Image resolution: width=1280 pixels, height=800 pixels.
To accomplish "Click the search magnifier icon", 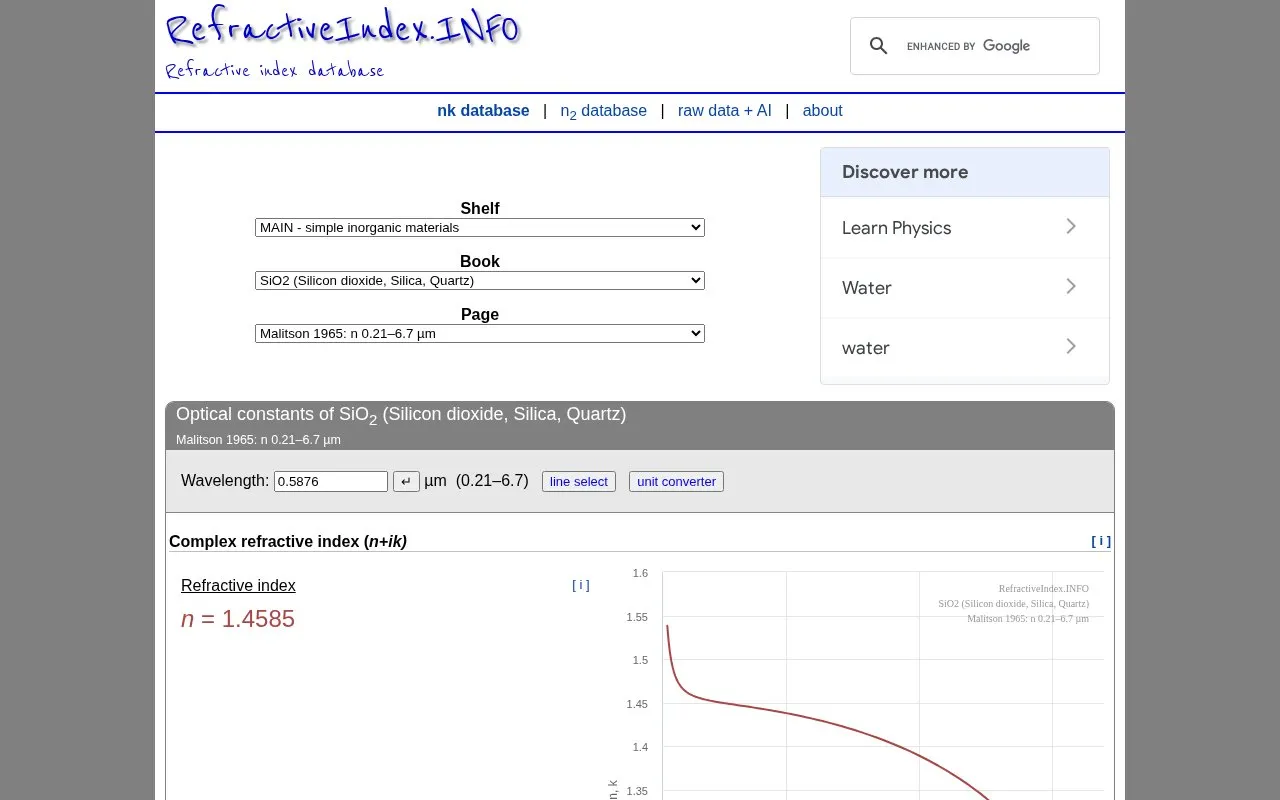I will coord(879,46).
